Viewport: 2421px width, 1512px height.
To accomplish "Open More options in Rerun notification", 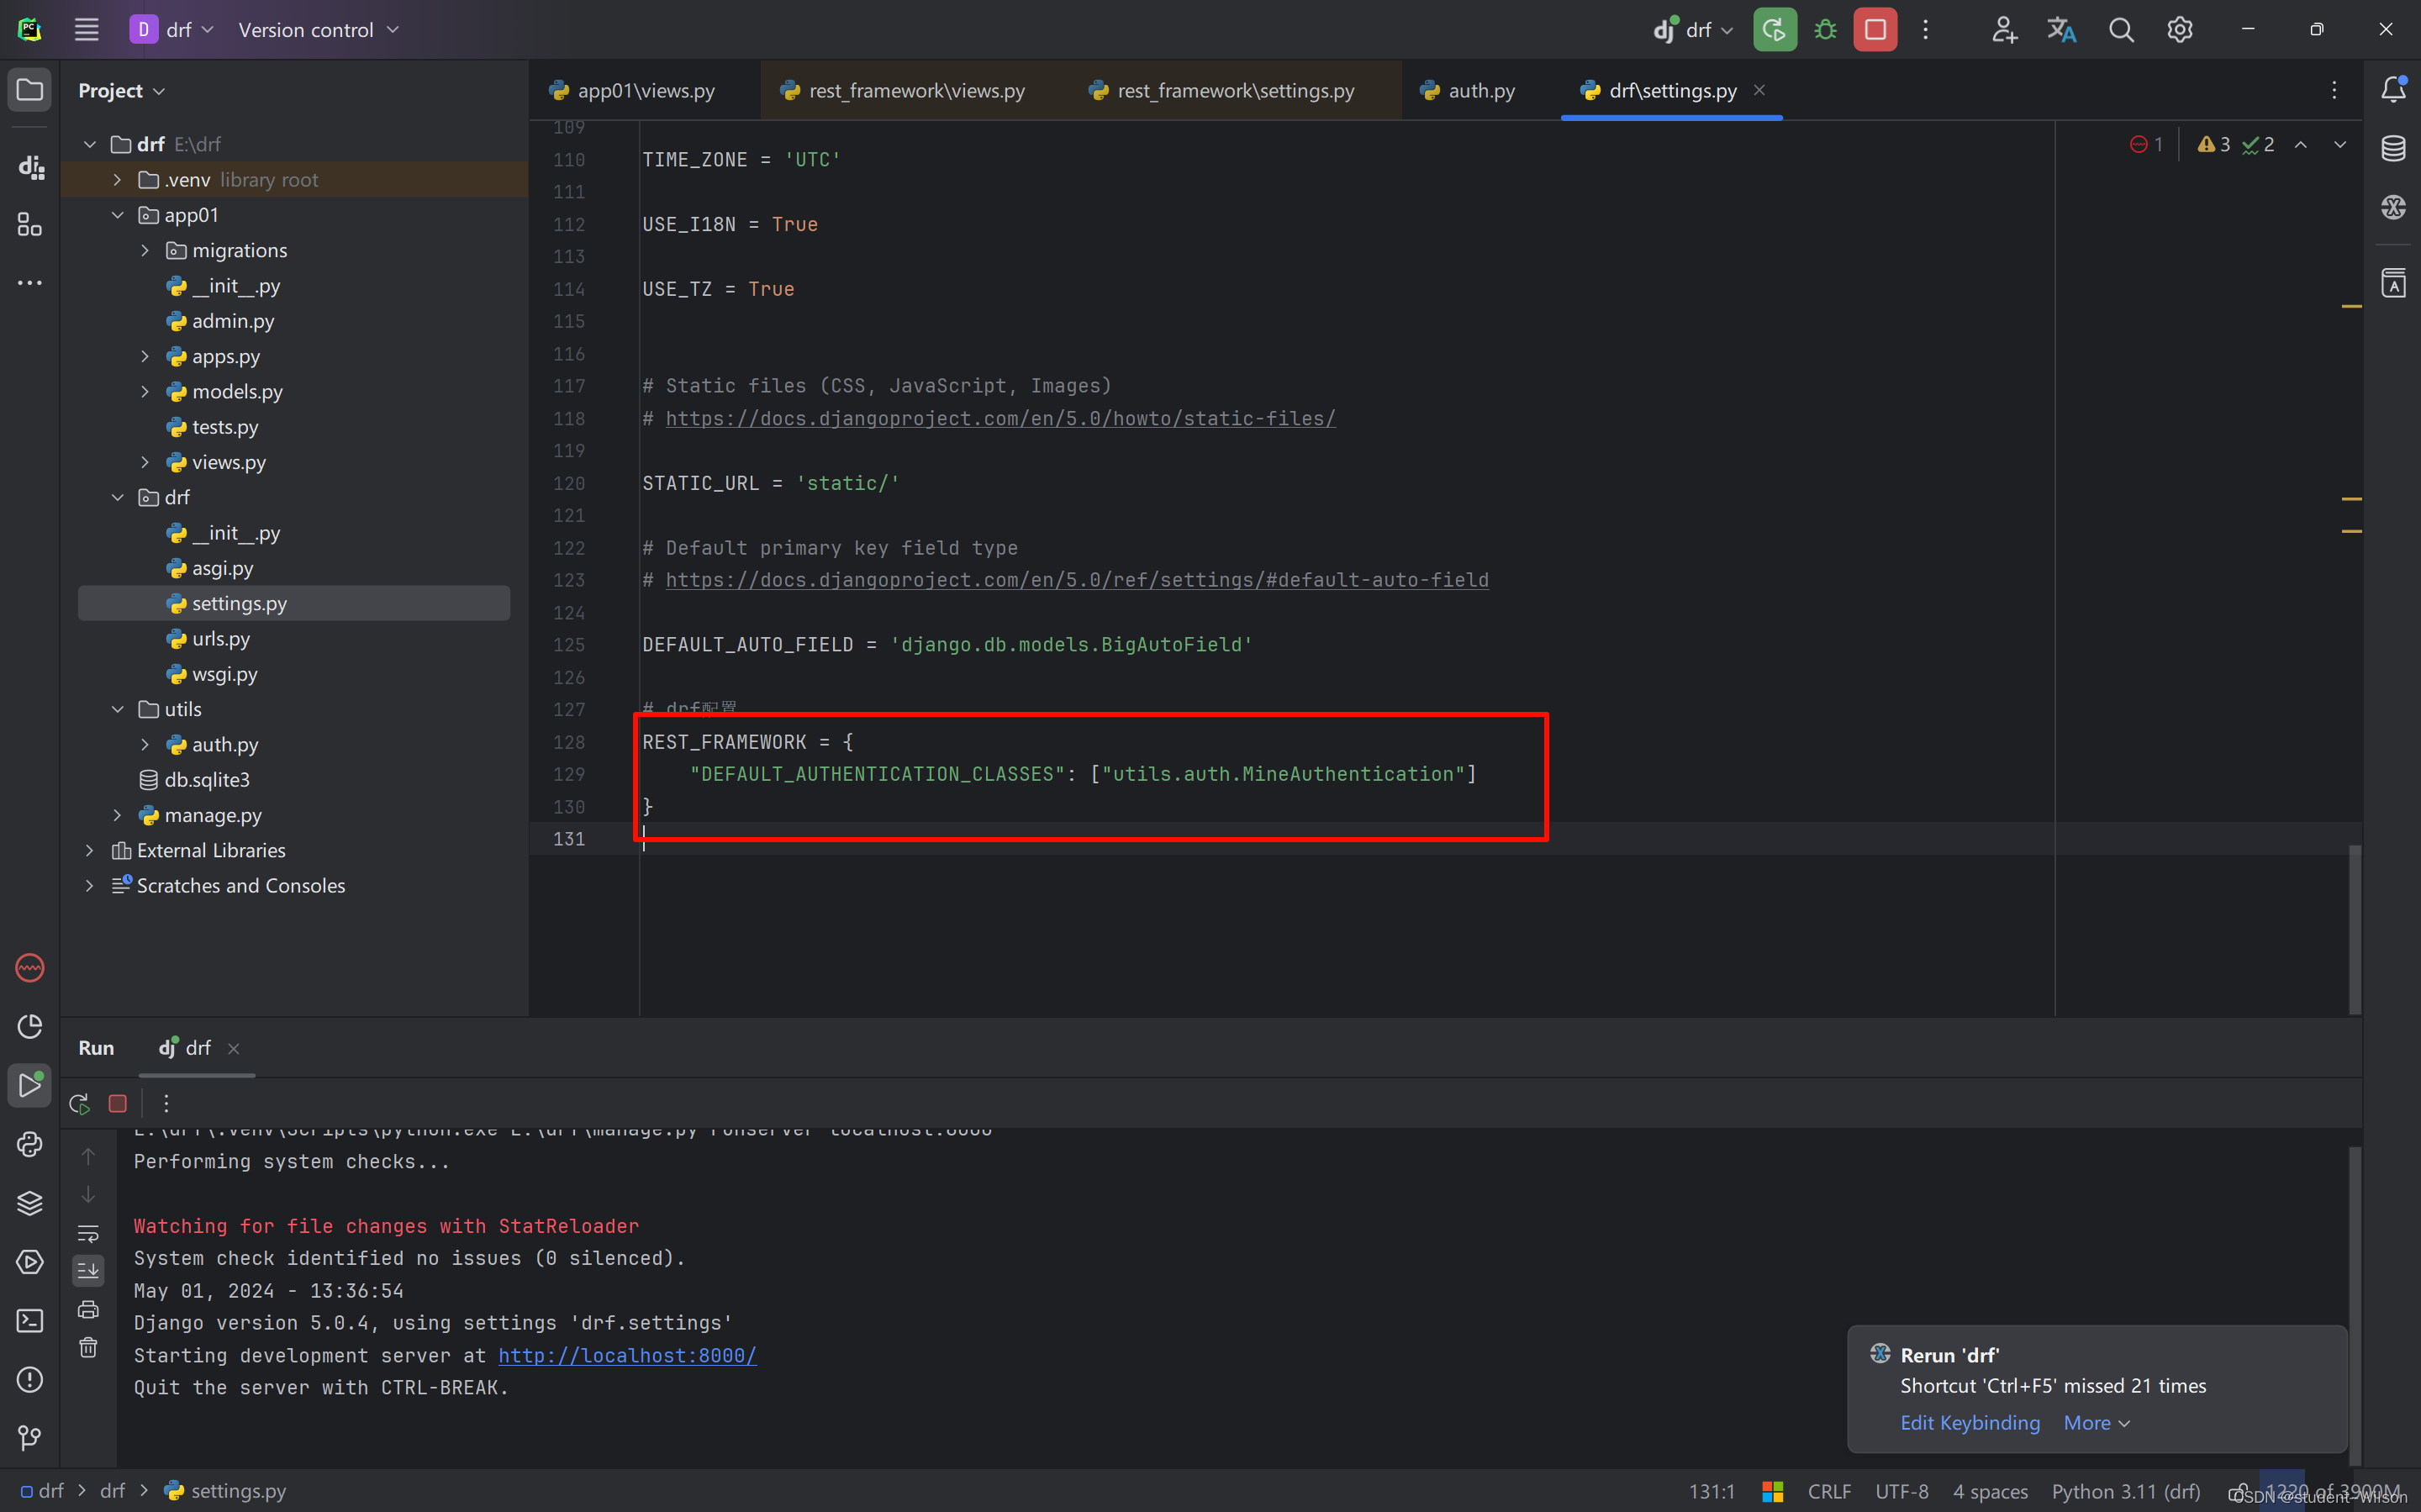I will (x=2096, y=1422).
